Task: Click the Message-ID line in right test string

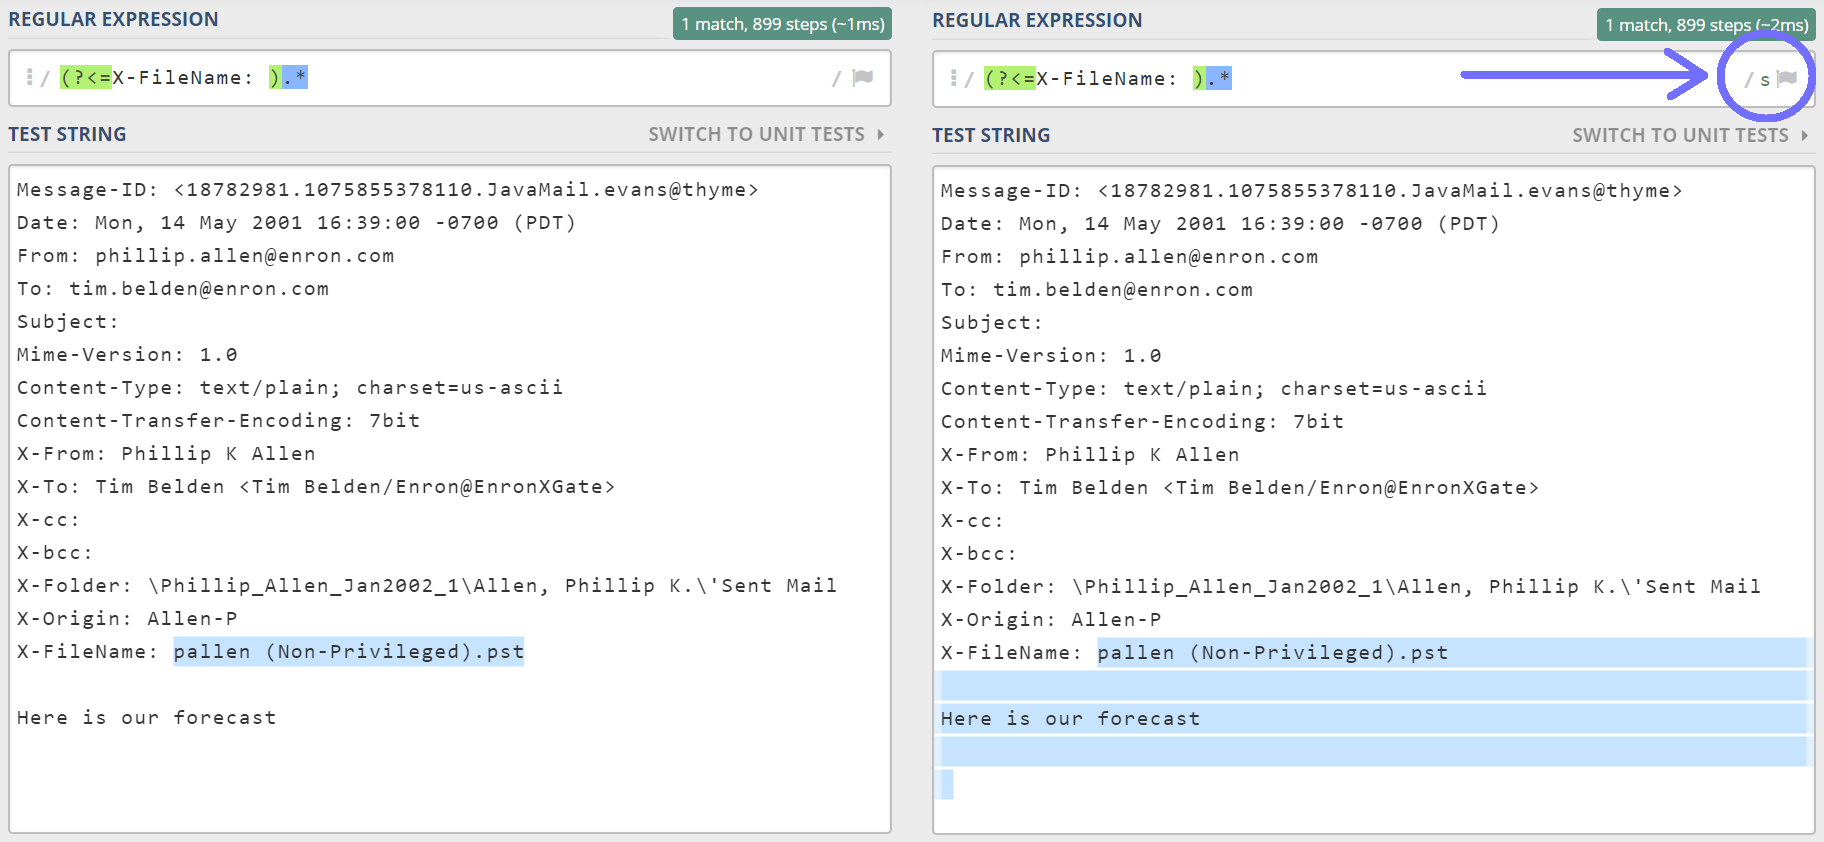Action: [x=1312, y=190]
